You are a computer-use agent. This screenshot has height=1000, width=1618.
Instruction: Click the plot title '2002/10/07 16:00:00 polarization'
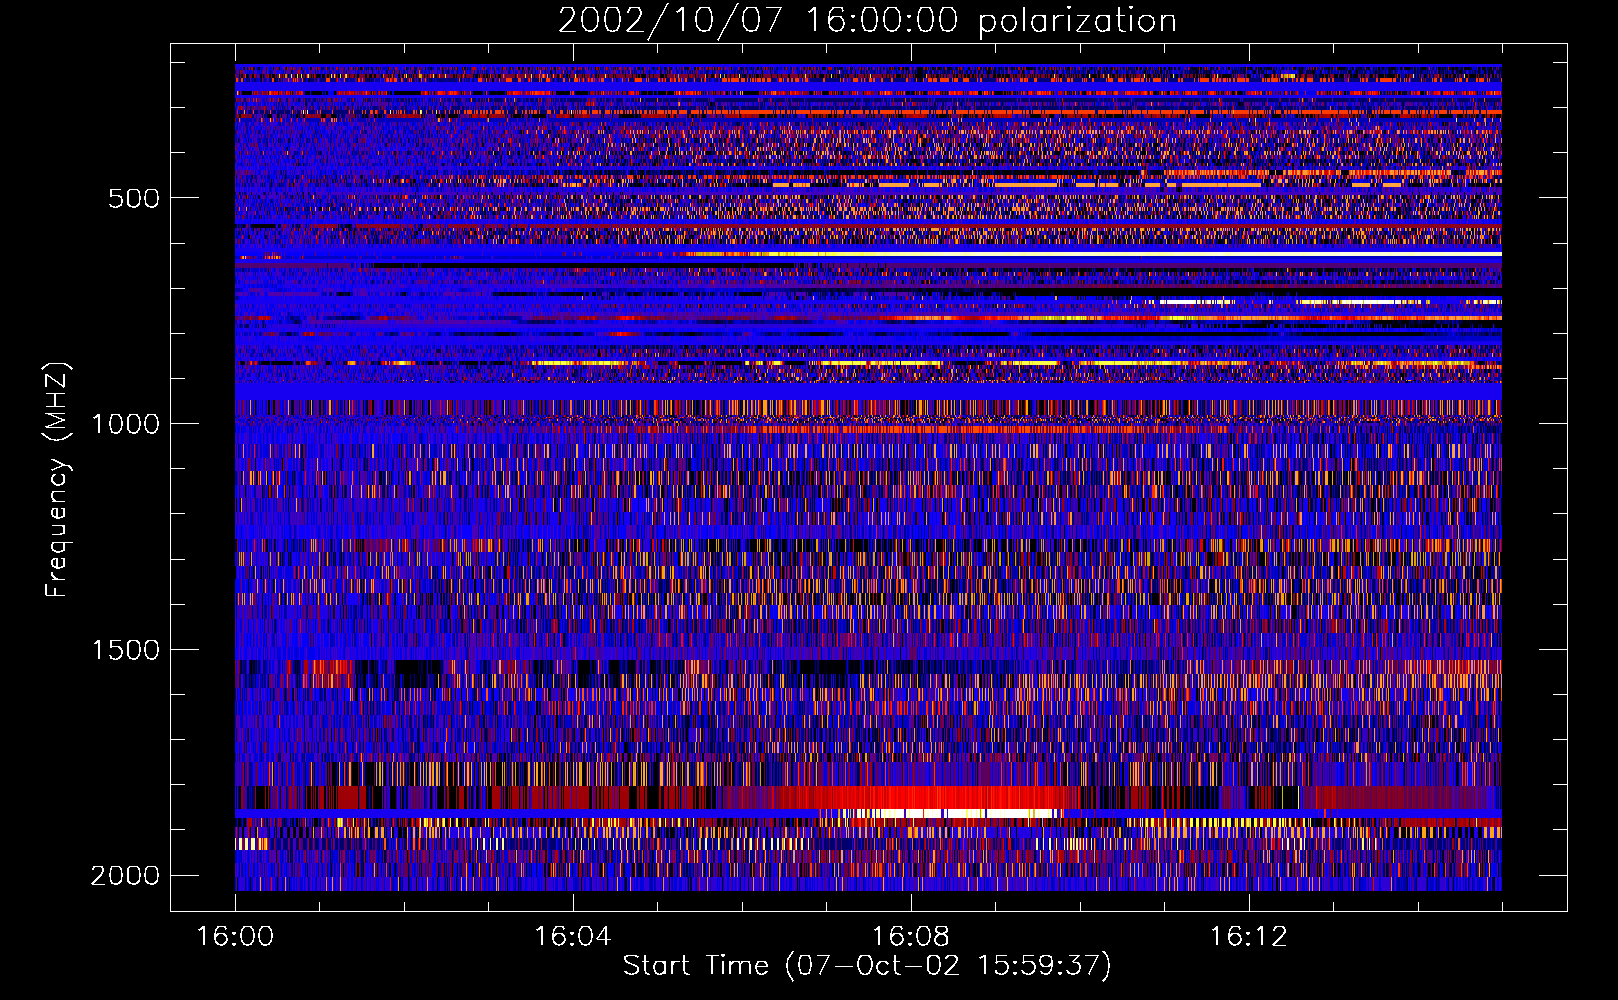click(867, 20)
